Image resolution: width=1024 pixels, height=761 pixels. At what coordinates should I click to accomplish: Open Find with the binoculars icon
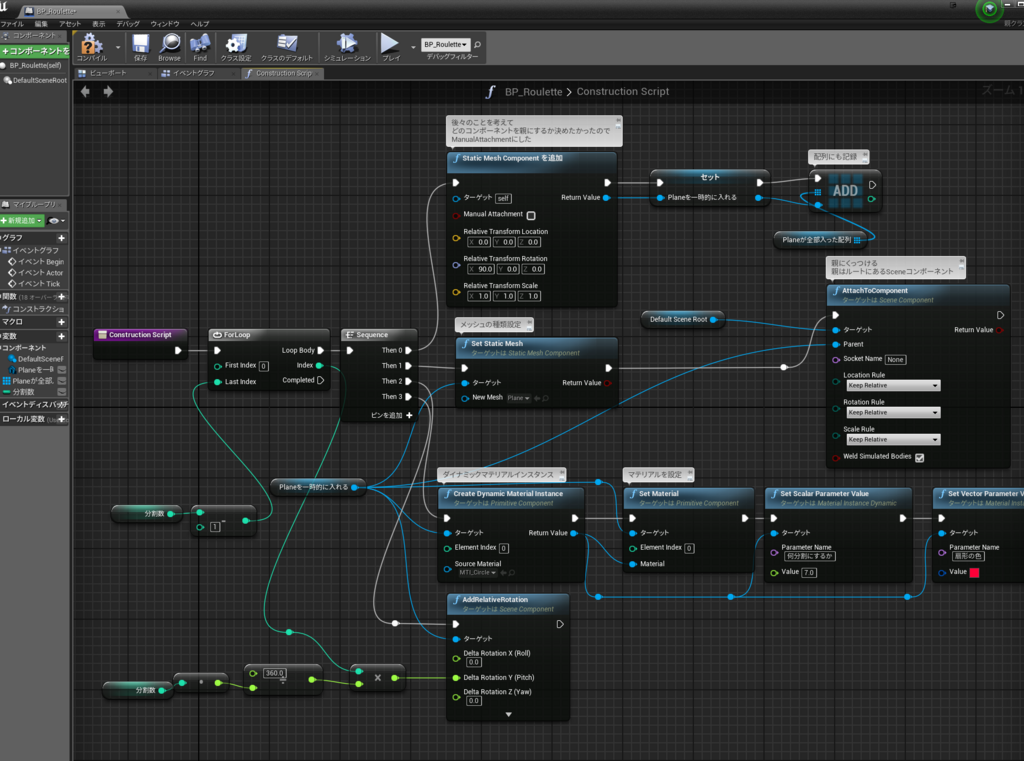coord(200,48)
